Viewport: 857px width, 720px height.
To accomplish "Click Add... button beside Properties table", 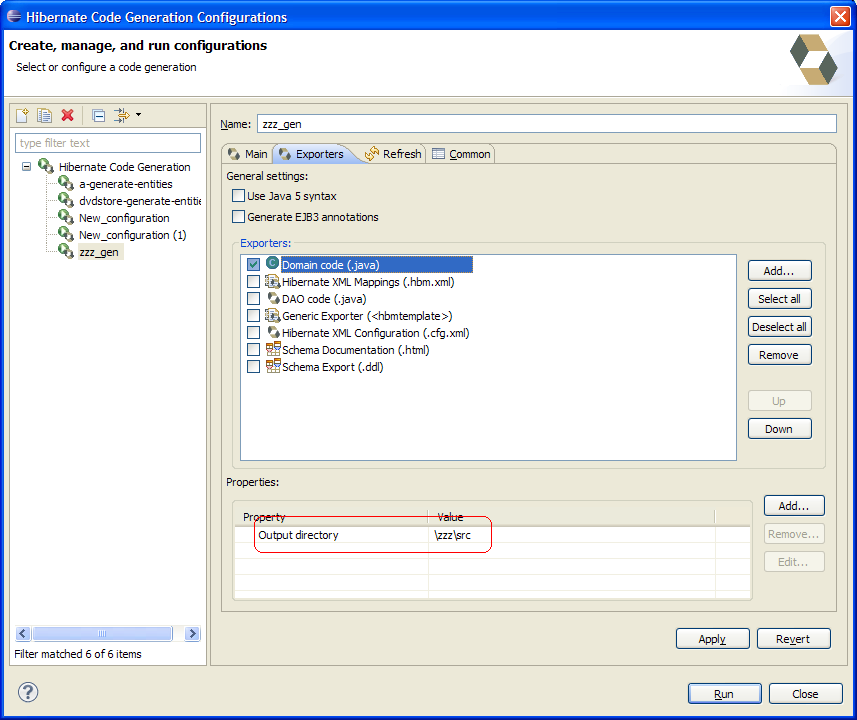I will 794,506.
